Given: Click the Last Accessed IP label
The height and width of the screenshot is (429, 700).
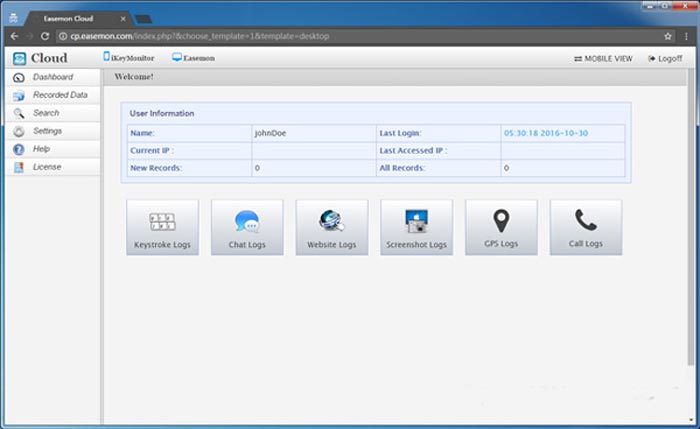Looking at the screenshot, I should point(413,150).
